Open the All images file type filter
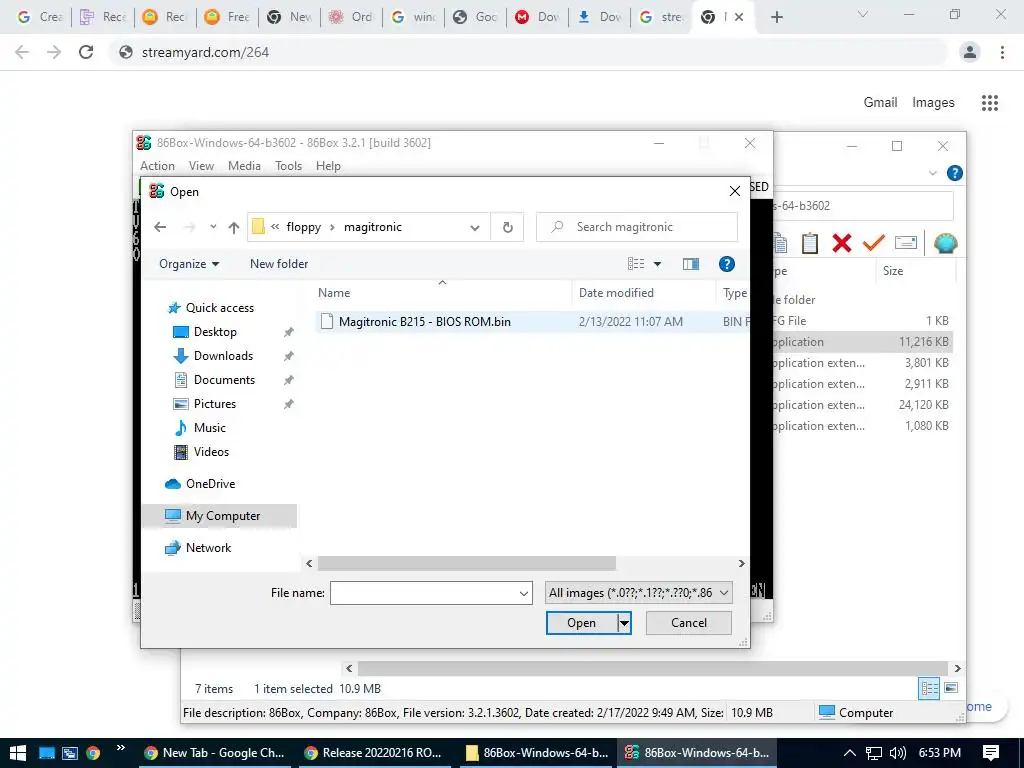Screen dimensions: 1024x768 (639, 593)
